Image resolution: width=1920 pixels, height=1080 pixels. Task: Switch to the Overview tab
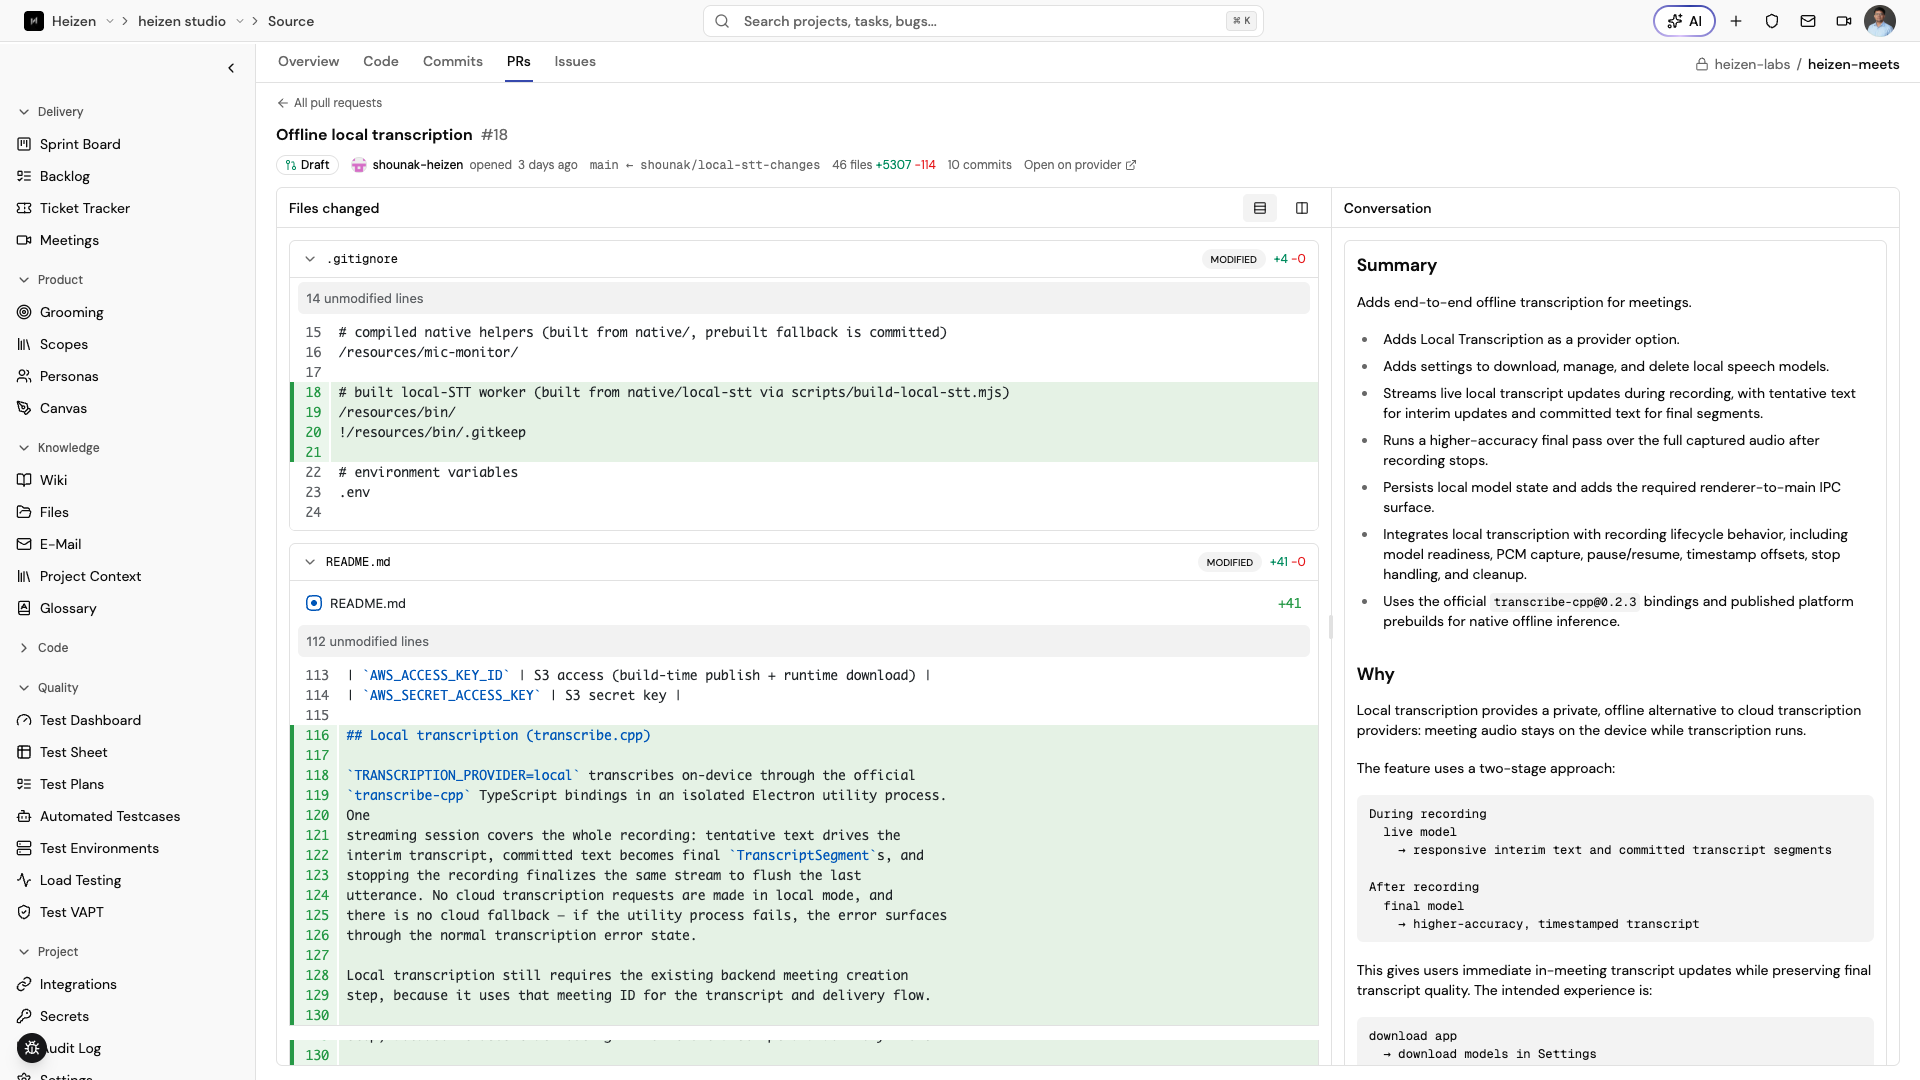click(308, 61)
